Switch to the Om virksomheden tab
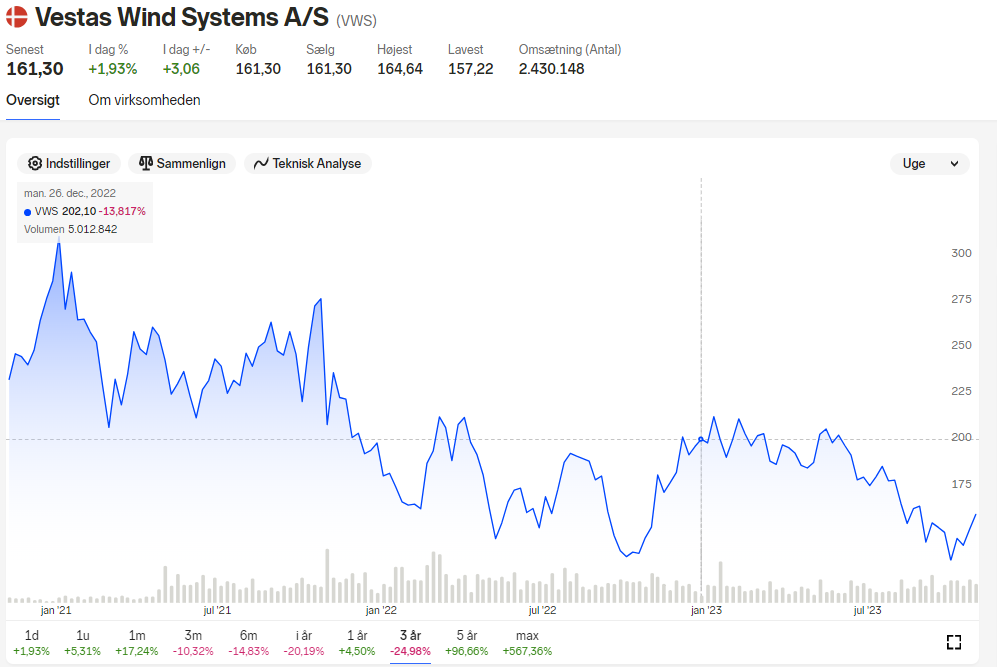This screenshot has width=997, height=667. coord(144,100)
